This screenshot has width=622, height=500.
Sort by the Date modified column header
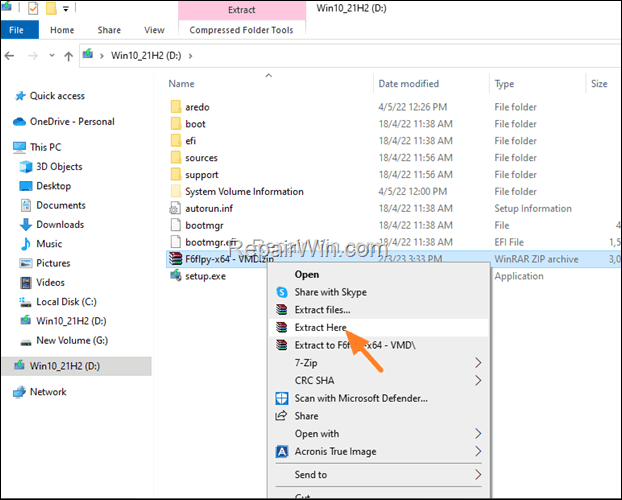point(409,84)
